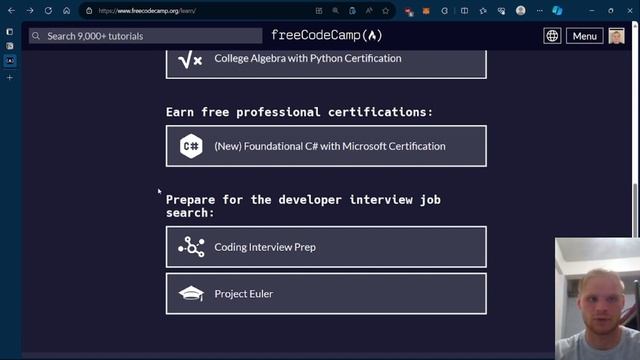Open the orange fox extension icon
640x360 pixels.
426,11
